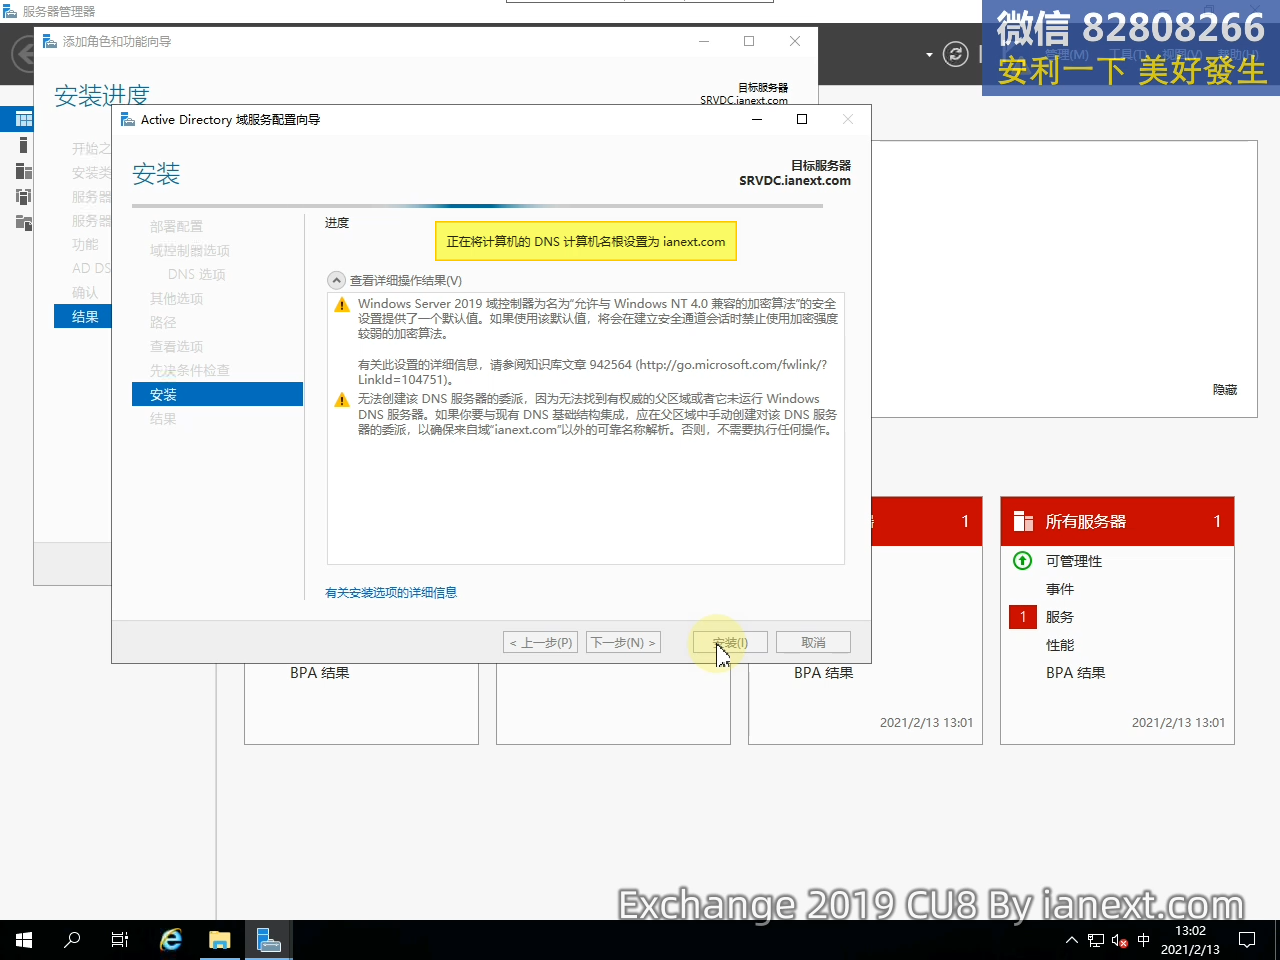Screen dimensions: 1280x960
Task: Select highlighted 结果 step in Add Roles wizard
Action: click(83, 317)
